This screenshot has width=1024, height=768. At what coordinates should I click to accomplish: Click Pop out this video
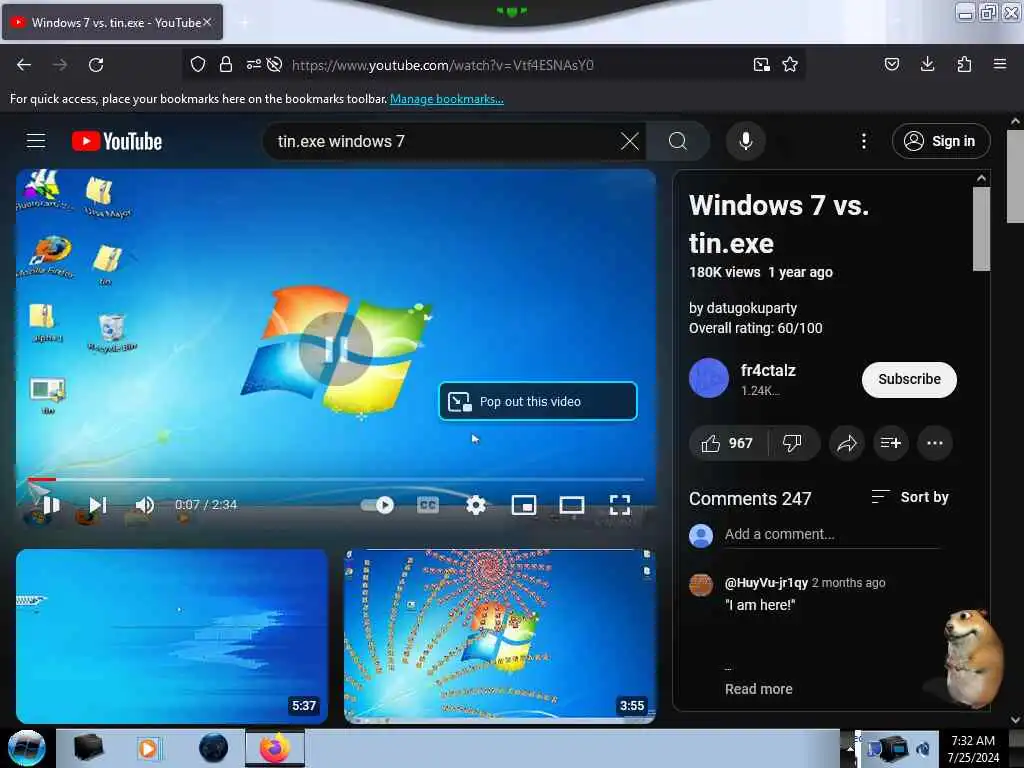pos(537,401)
